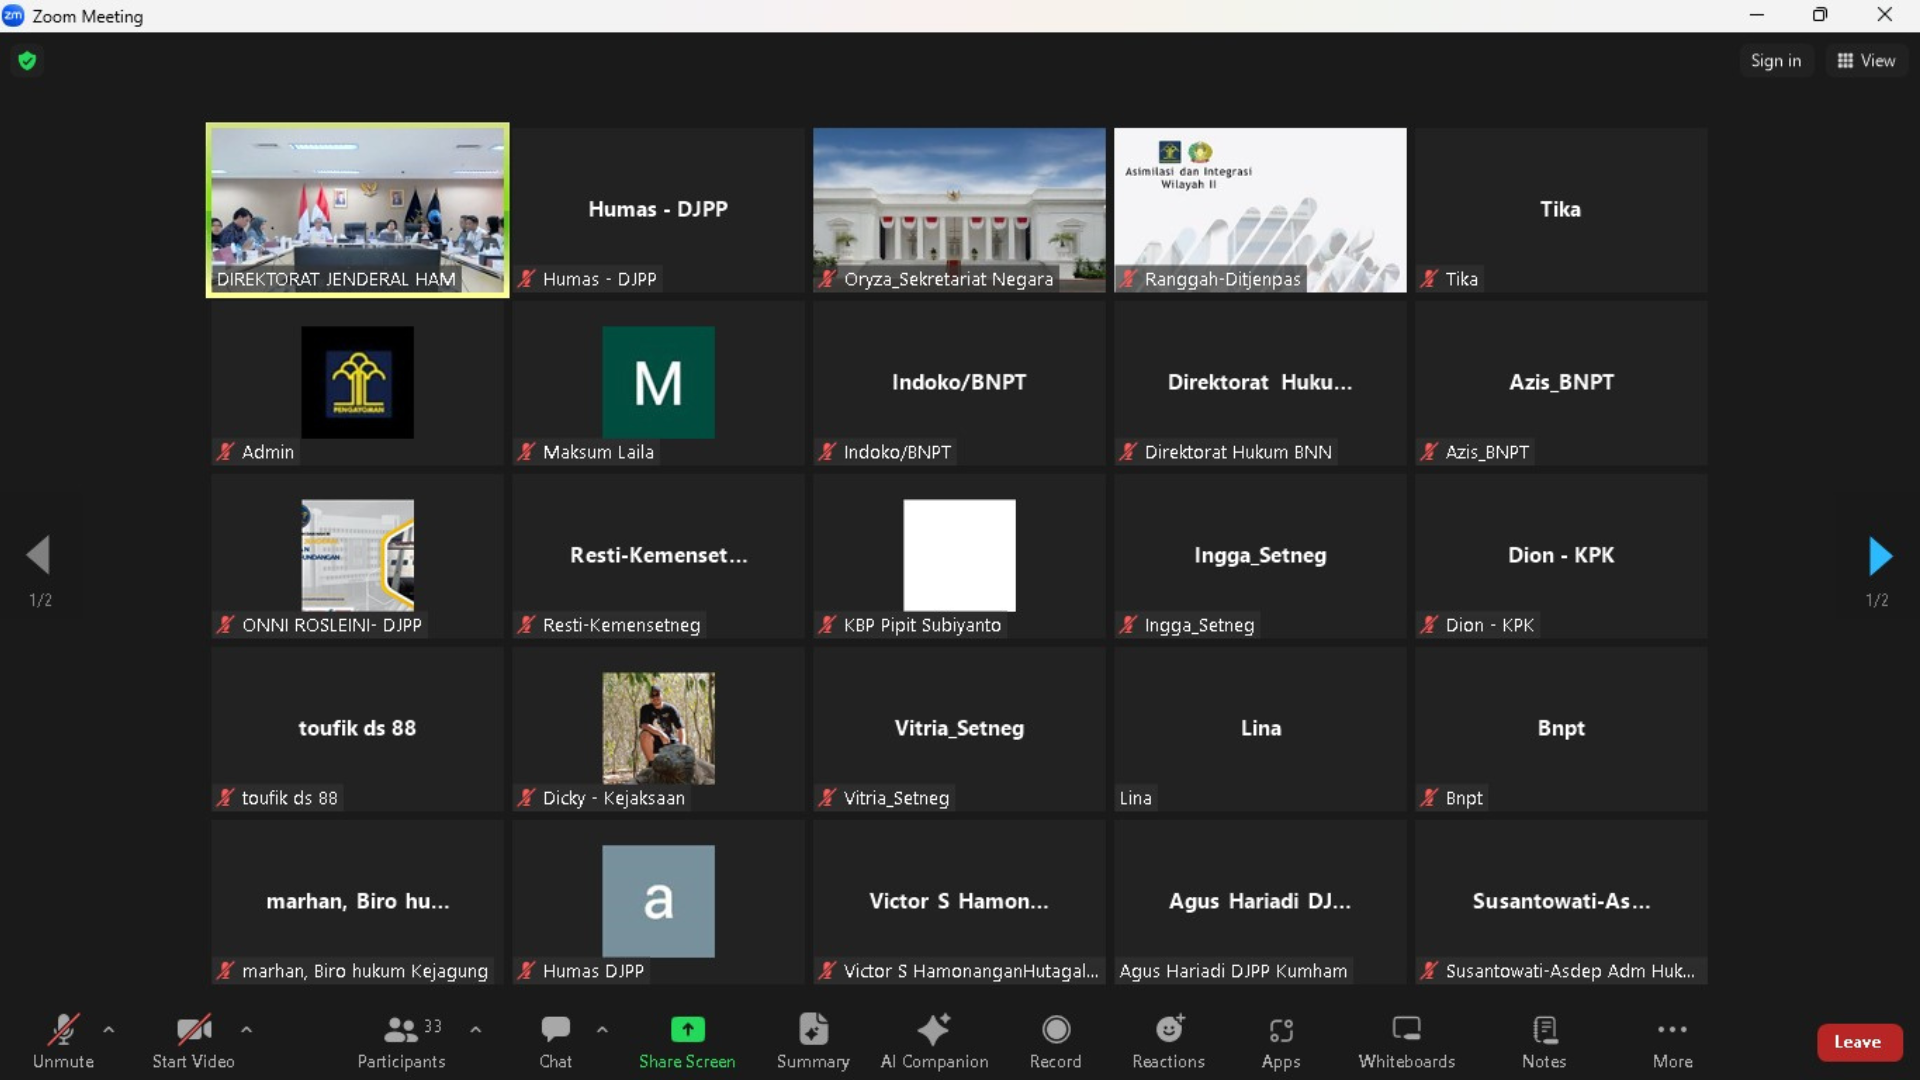This screenshot has width=1920, height=1080.
Task: Click muted mic icon by Ingga_Setneg label
Action: point(1129,625)
